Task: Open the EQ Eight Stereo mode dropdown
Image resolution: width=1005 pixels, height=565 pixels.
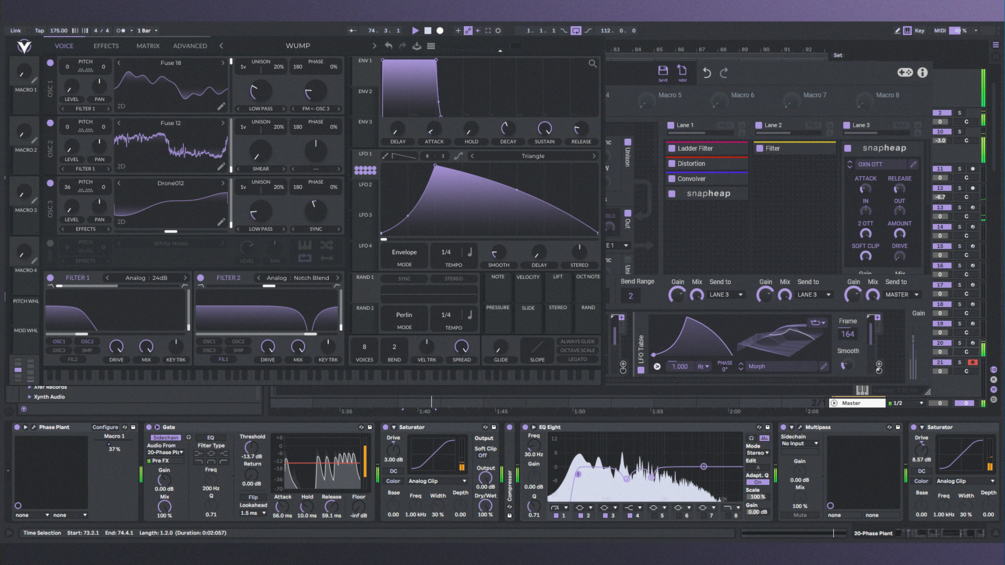Action: (x=757, y=452)
